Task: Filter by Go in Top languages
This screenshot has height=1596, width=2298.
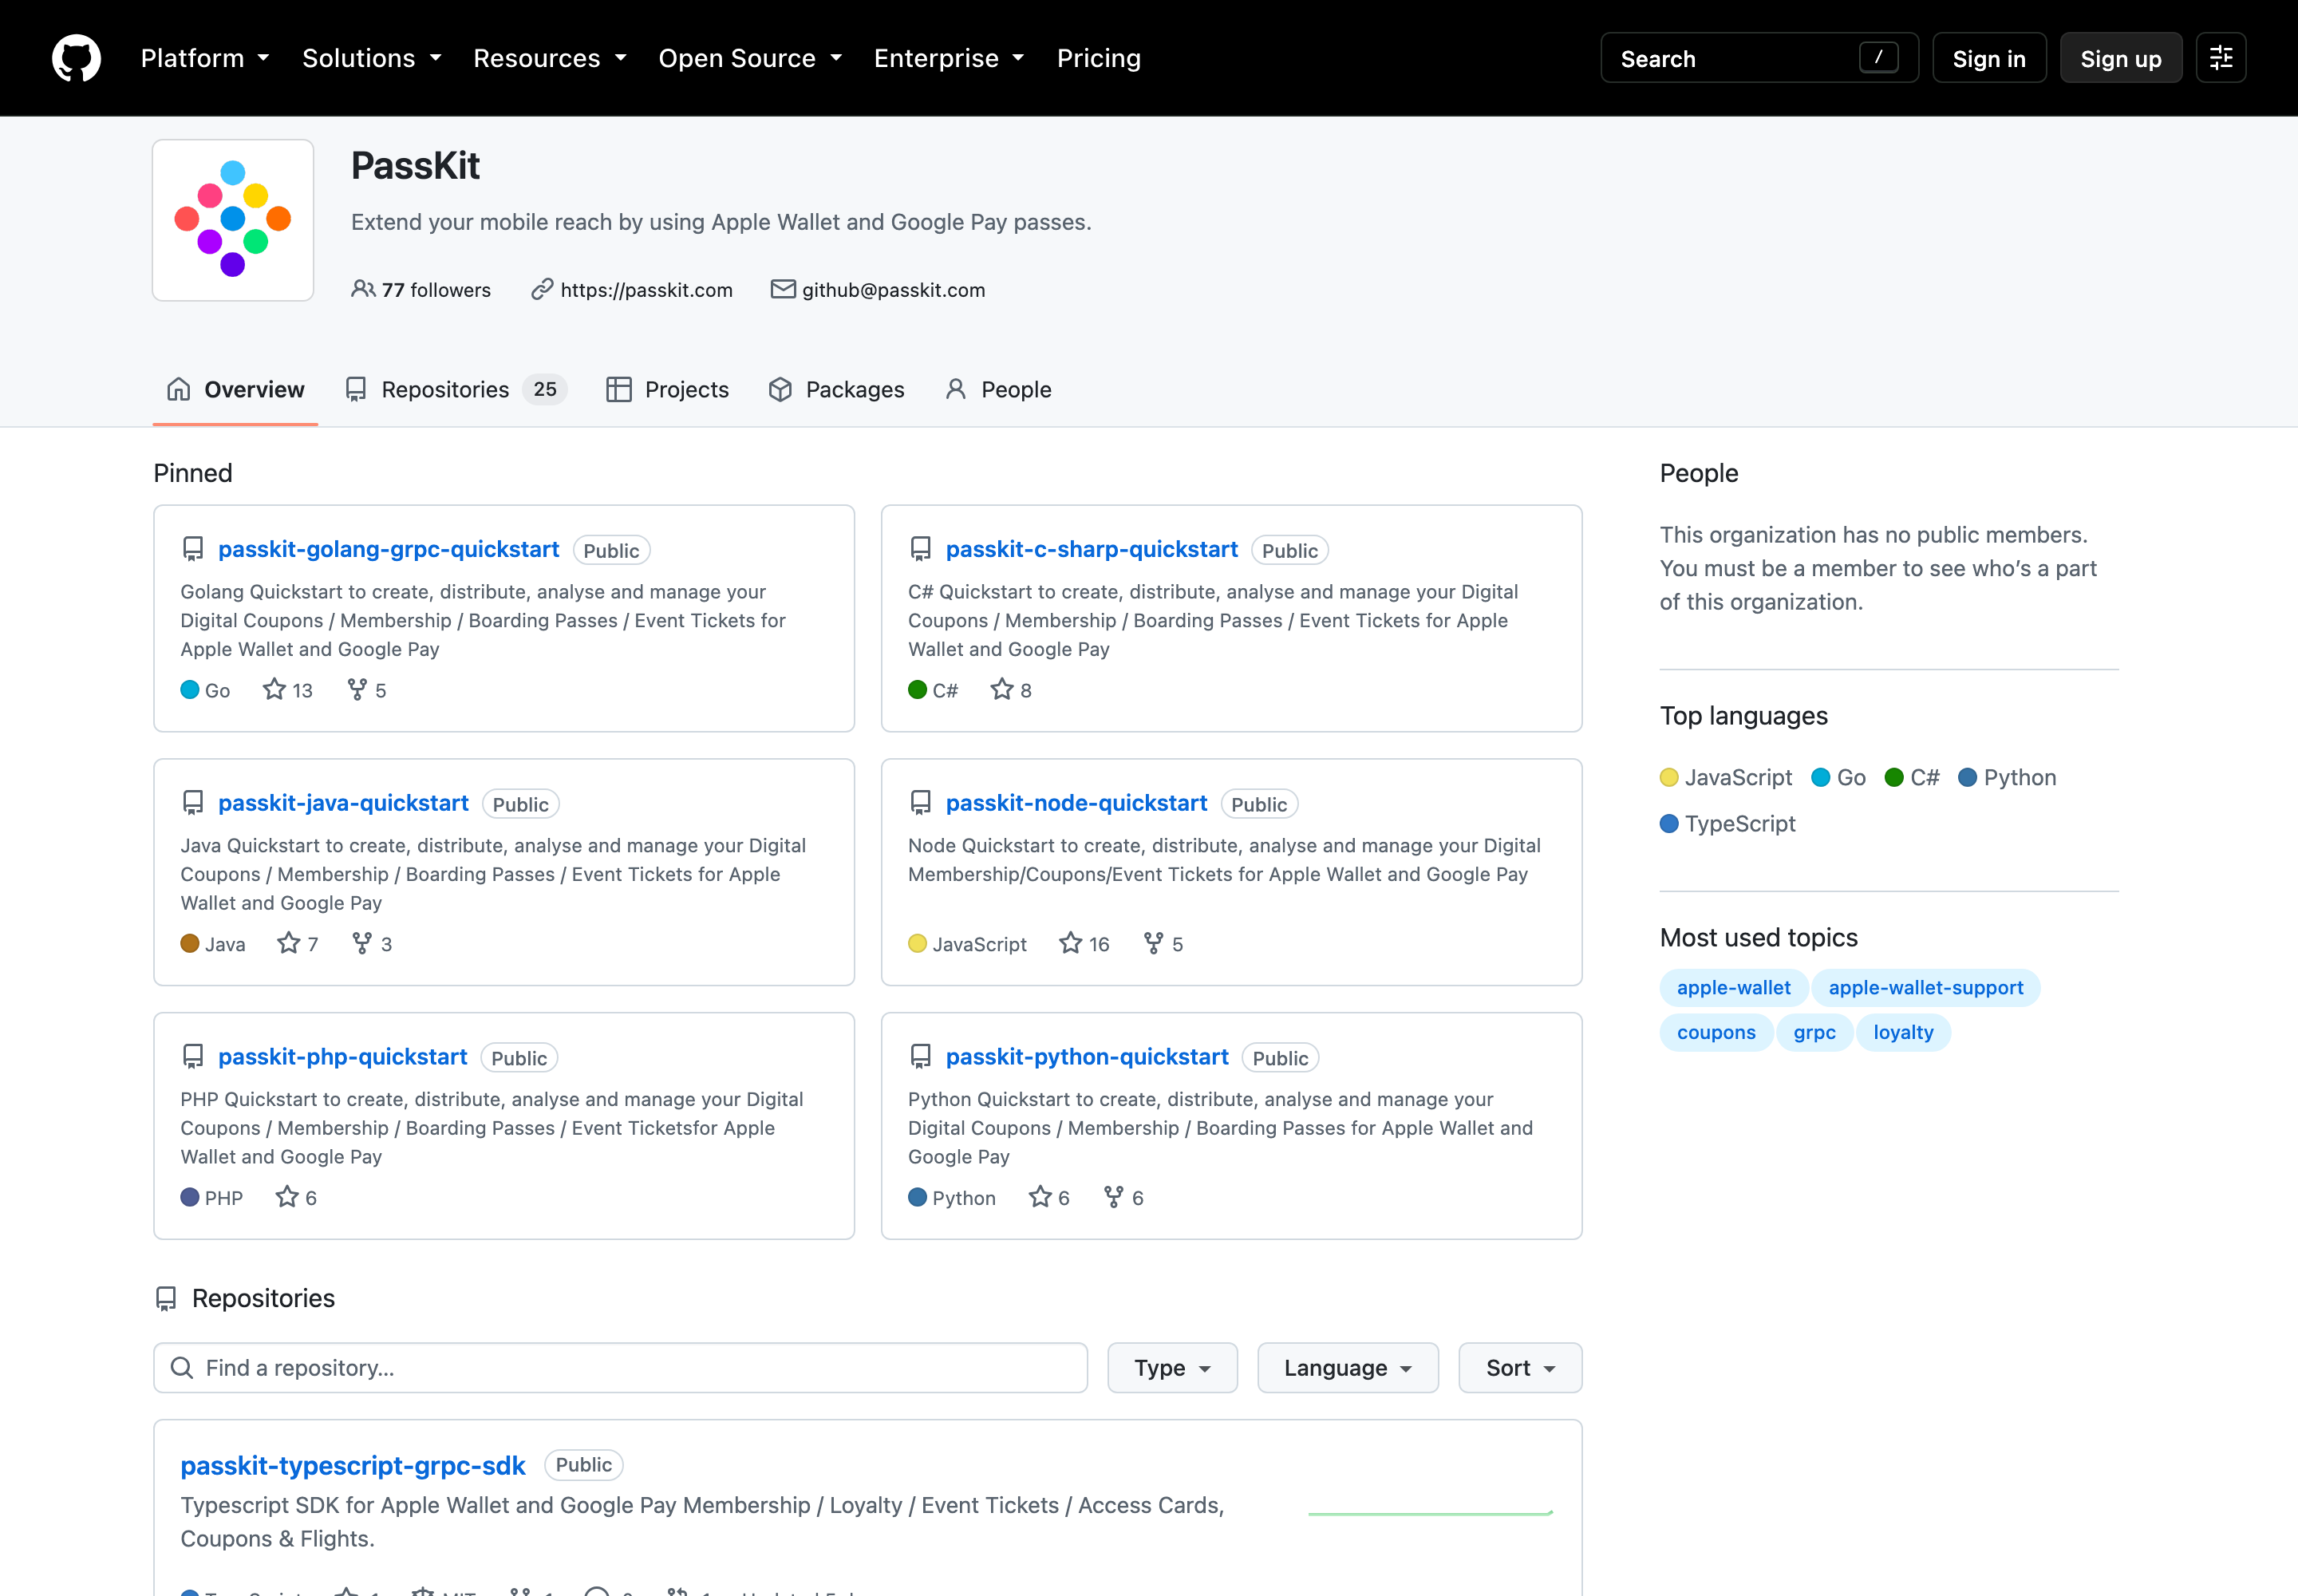Action: [x=1839, y=777]
